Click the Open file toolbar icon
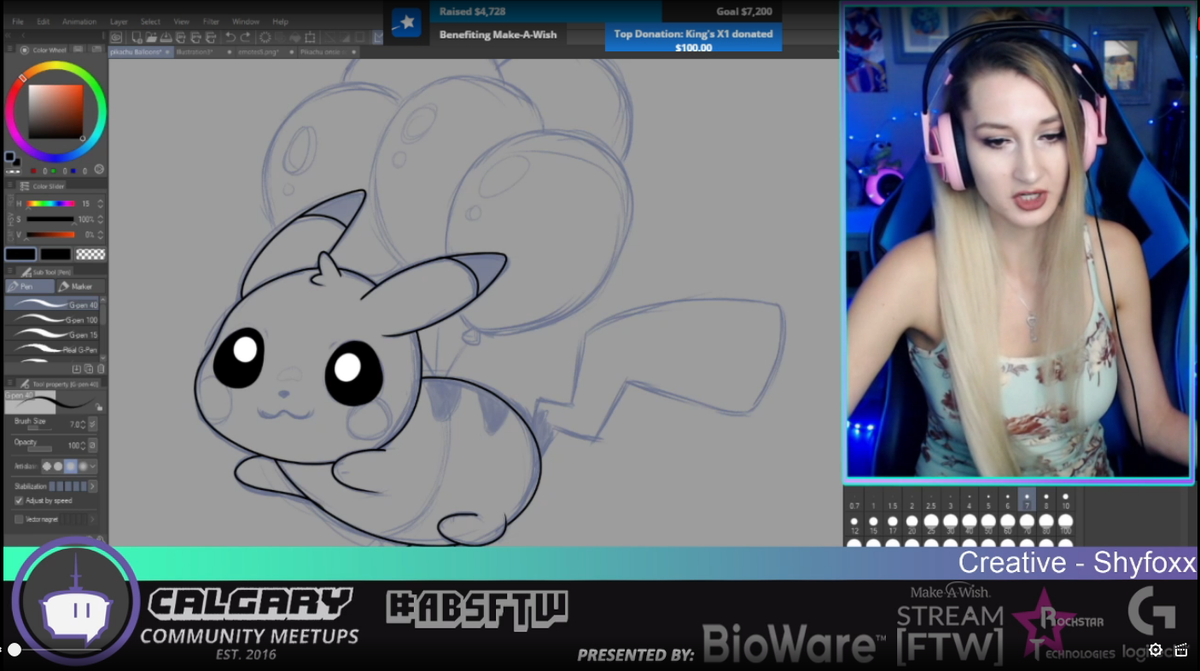The image size is (1200, 671). click(151, 37)
